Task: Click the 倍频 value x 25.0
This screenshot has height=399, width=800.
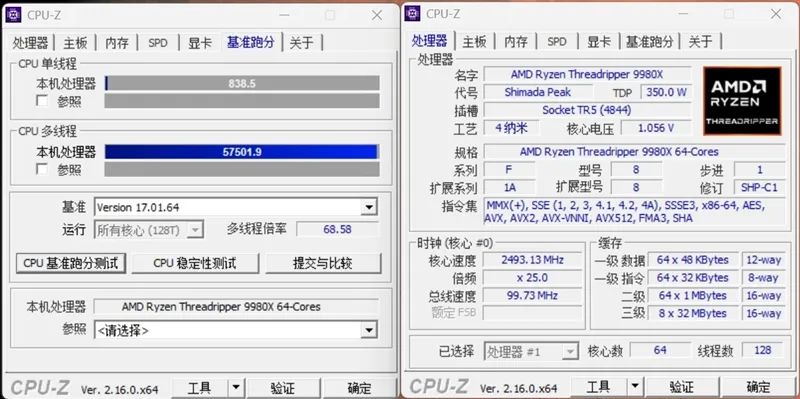Action: coord(533,278)
